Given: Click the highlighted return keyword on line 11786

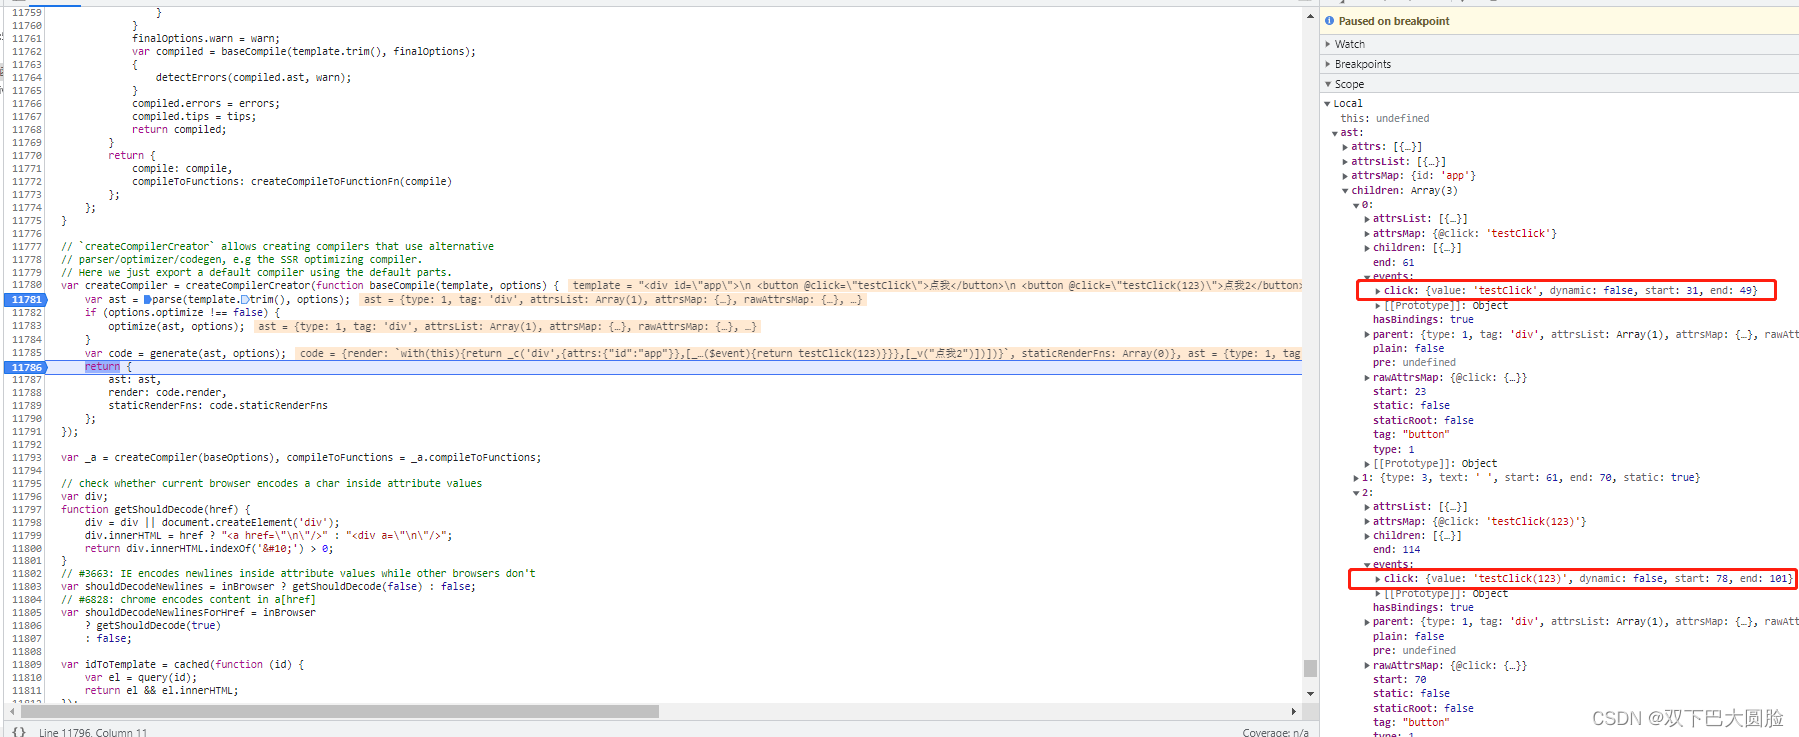Looking at the screenshot, I should click(102, 367).
